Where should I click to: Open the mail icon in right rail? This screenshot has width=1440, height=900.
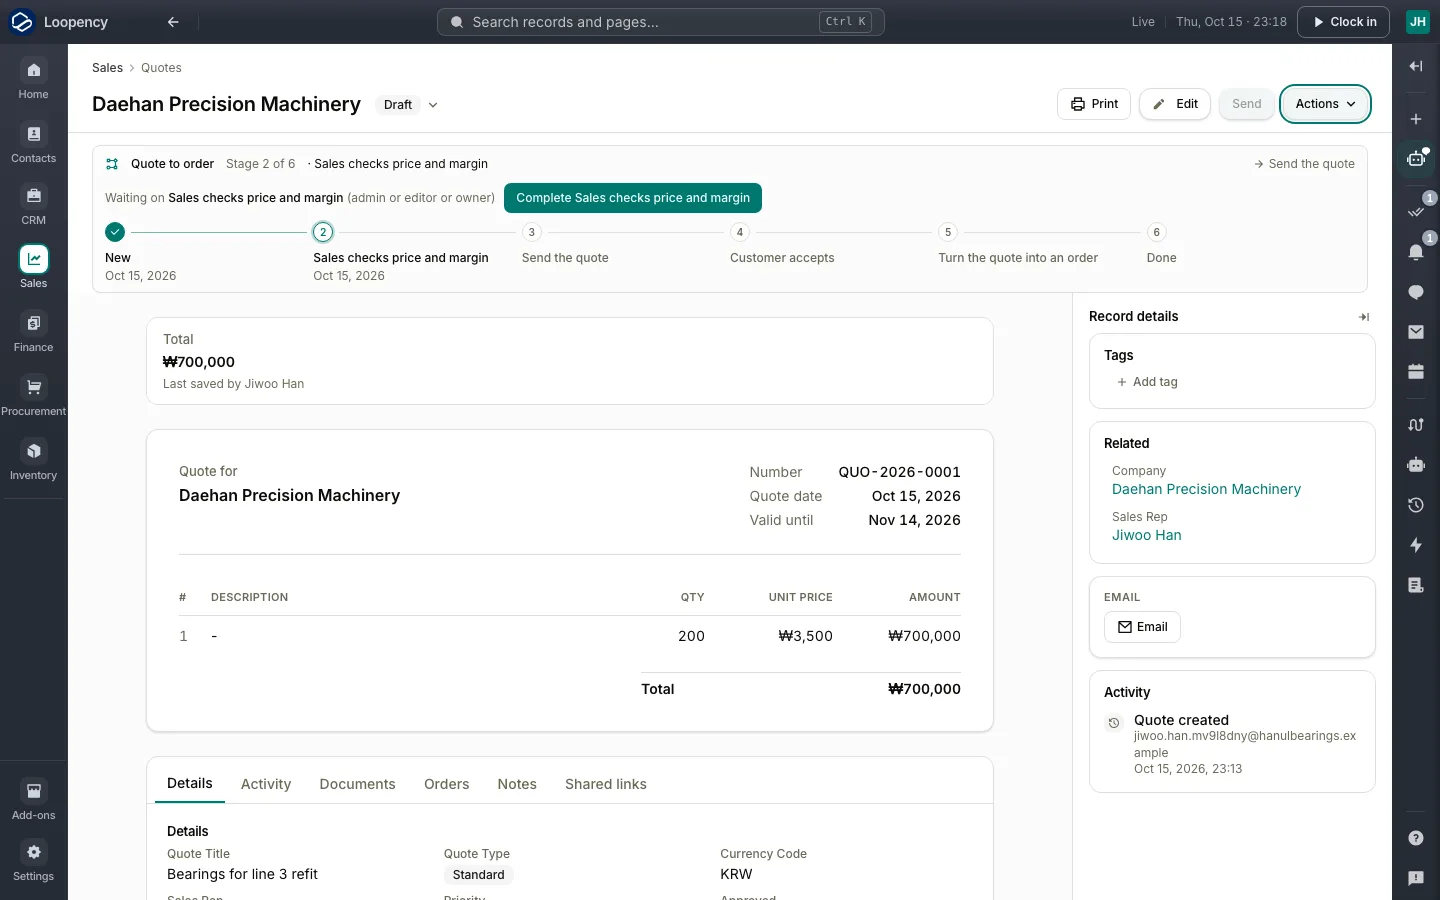coord(1416,332)
